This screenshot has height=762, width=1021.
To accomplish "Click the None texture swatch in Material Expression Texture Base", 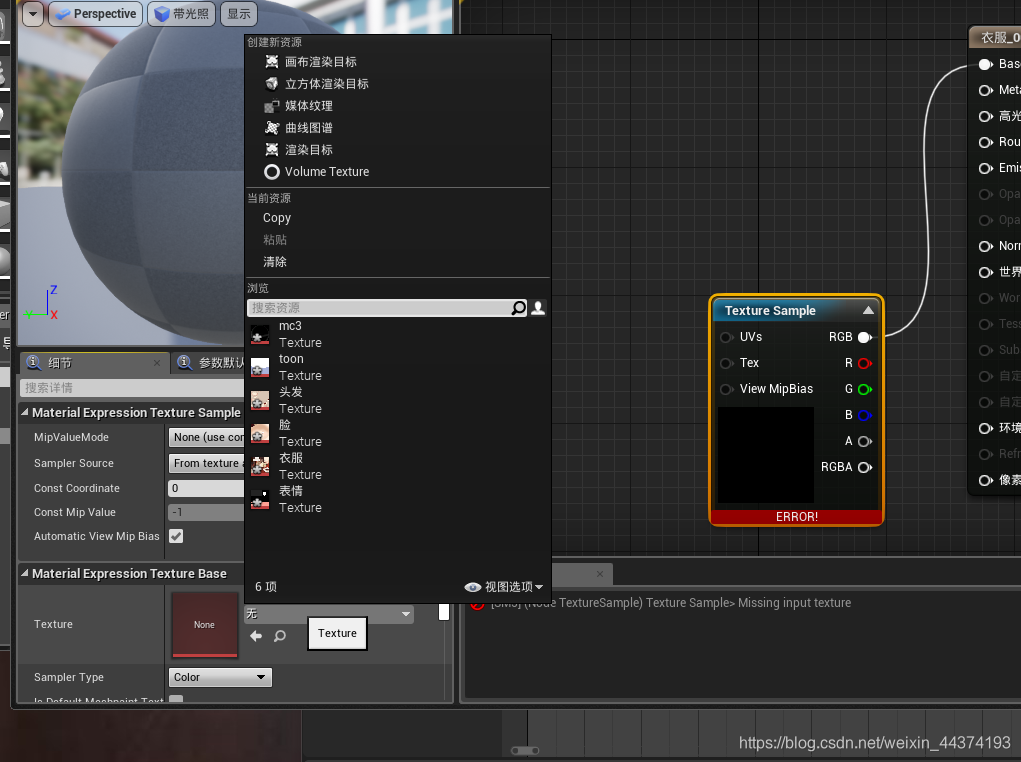I will [x=204, y=624].
